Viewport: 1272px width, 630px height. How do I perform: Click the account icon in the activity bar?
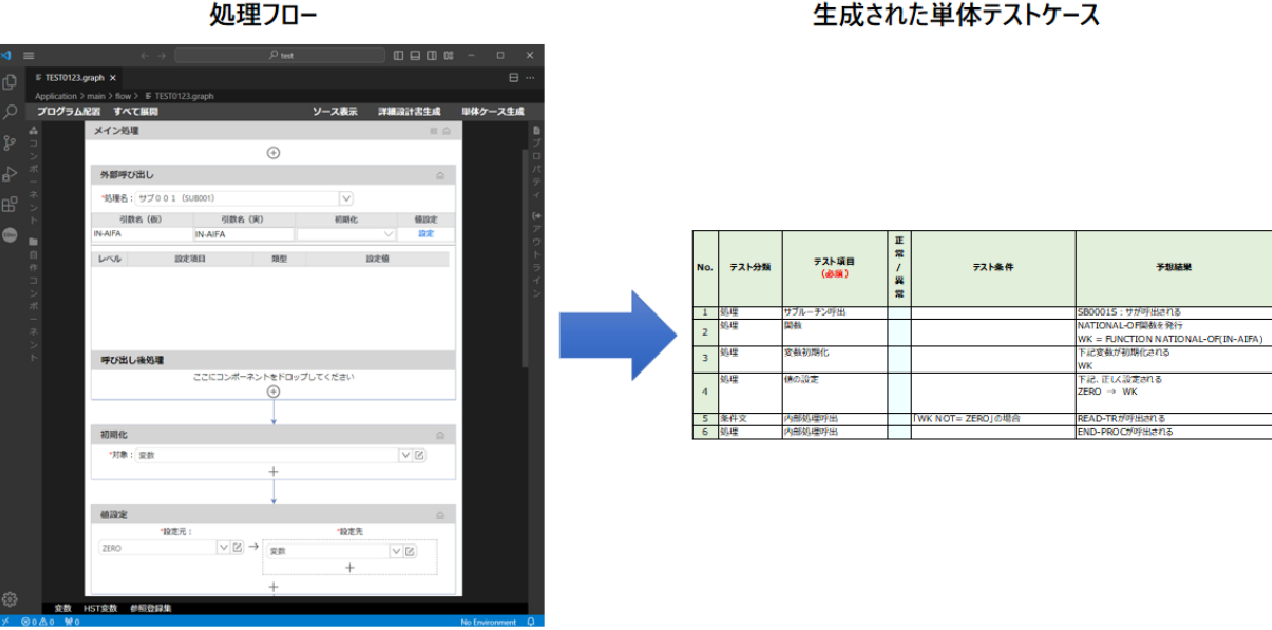[x=11, y=237]
